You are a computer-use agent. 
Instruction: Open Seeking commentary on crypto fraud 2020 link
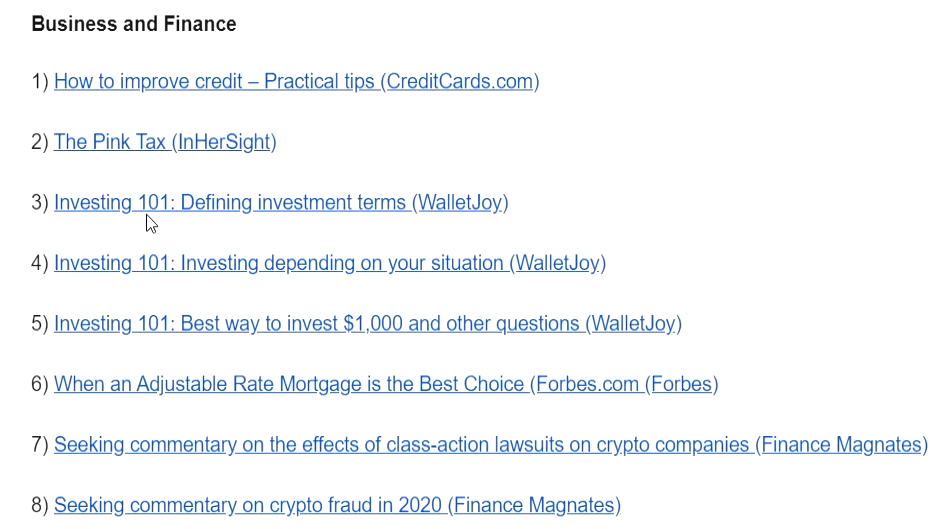pyautogui.click(x=337, y=506)
